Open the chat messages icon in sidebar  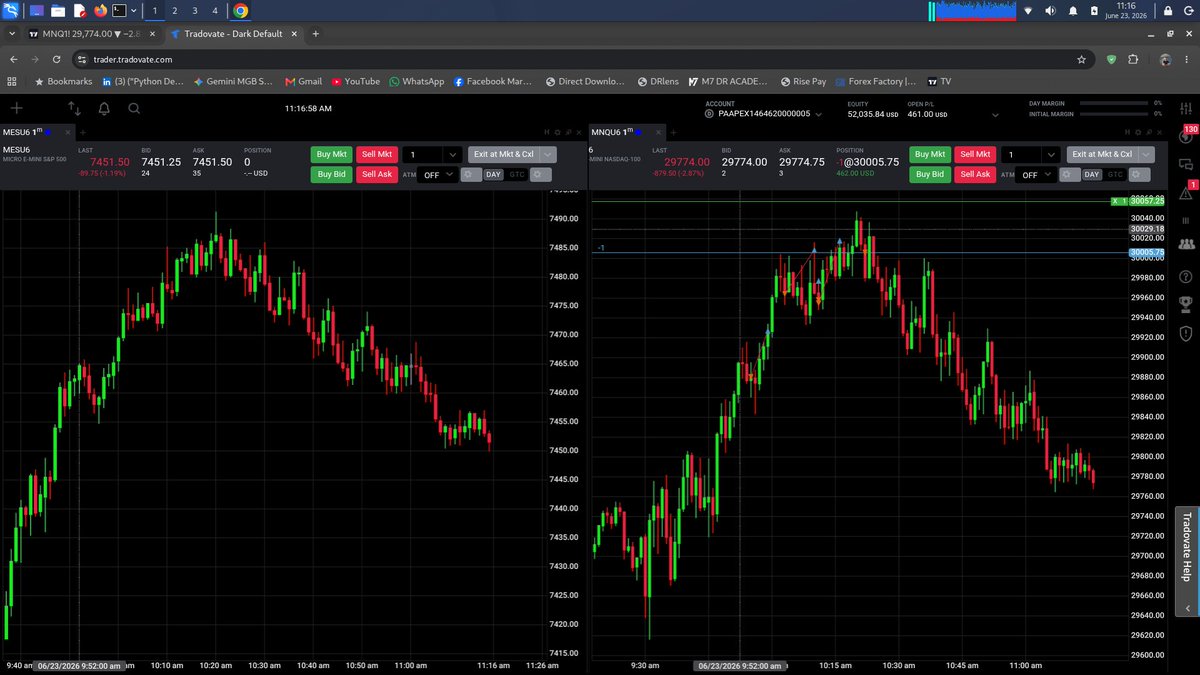tap(1186, 163)
